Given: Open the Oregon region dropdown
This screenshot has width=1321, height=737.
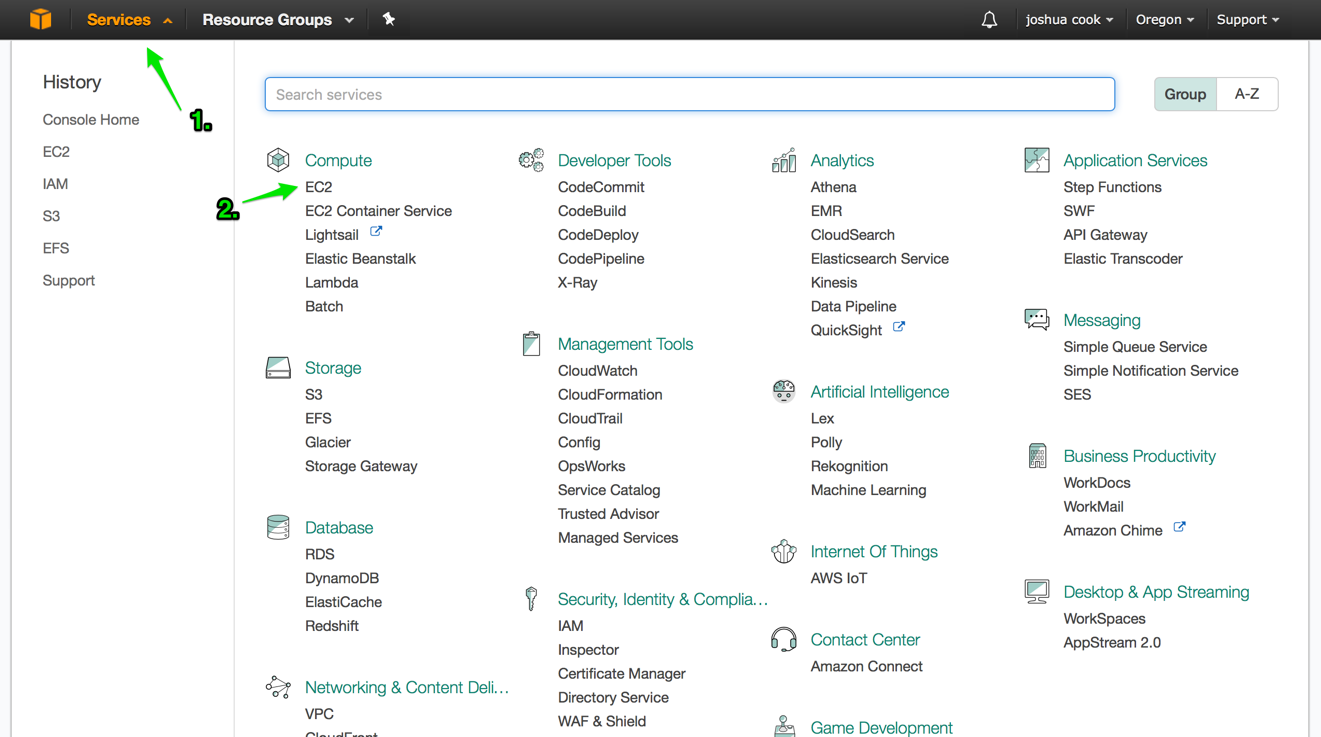Looking at the screenshot, I should point(1165,19).
